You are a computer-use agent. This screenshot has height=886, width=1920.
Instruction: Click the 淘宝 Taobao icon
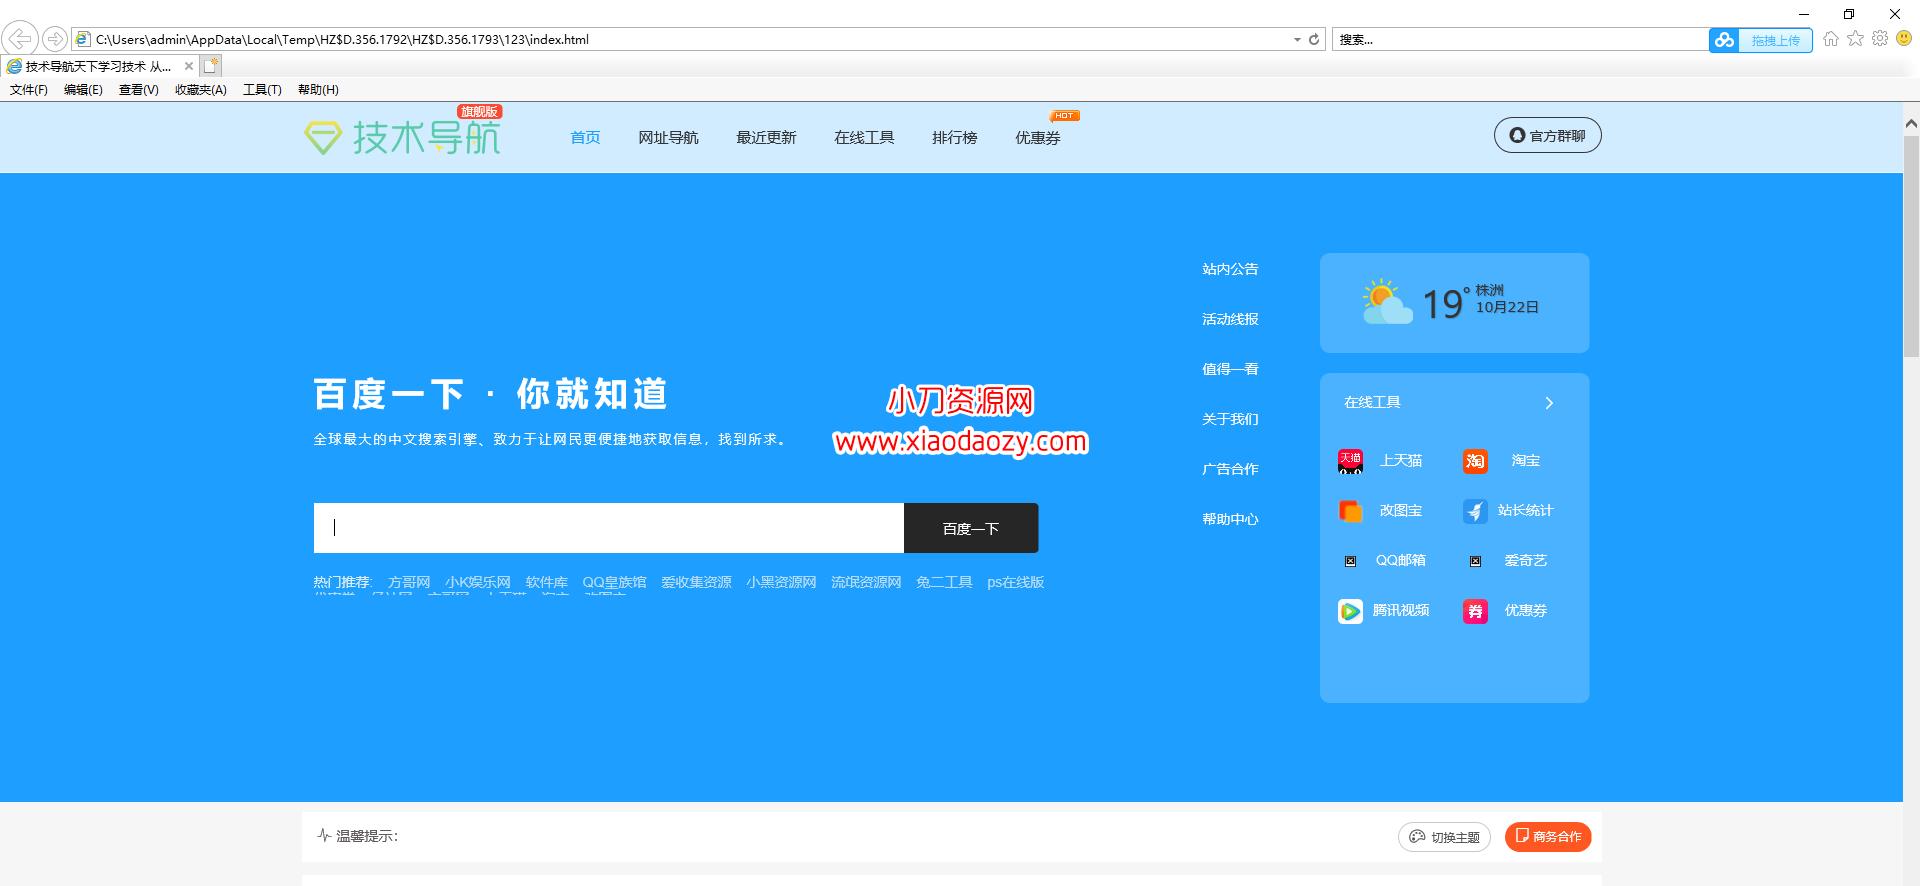pyautogui.click(x=1475, y=461)
